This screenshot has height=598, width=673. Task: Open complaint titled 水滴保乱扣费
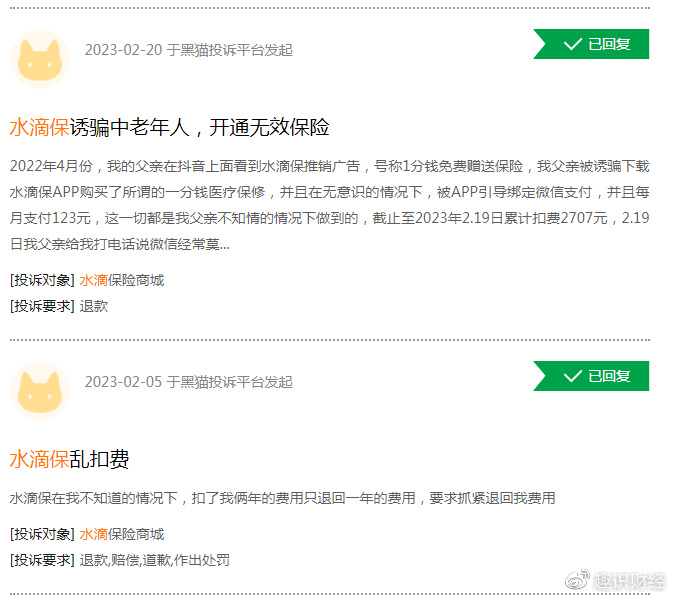(69, 459)
